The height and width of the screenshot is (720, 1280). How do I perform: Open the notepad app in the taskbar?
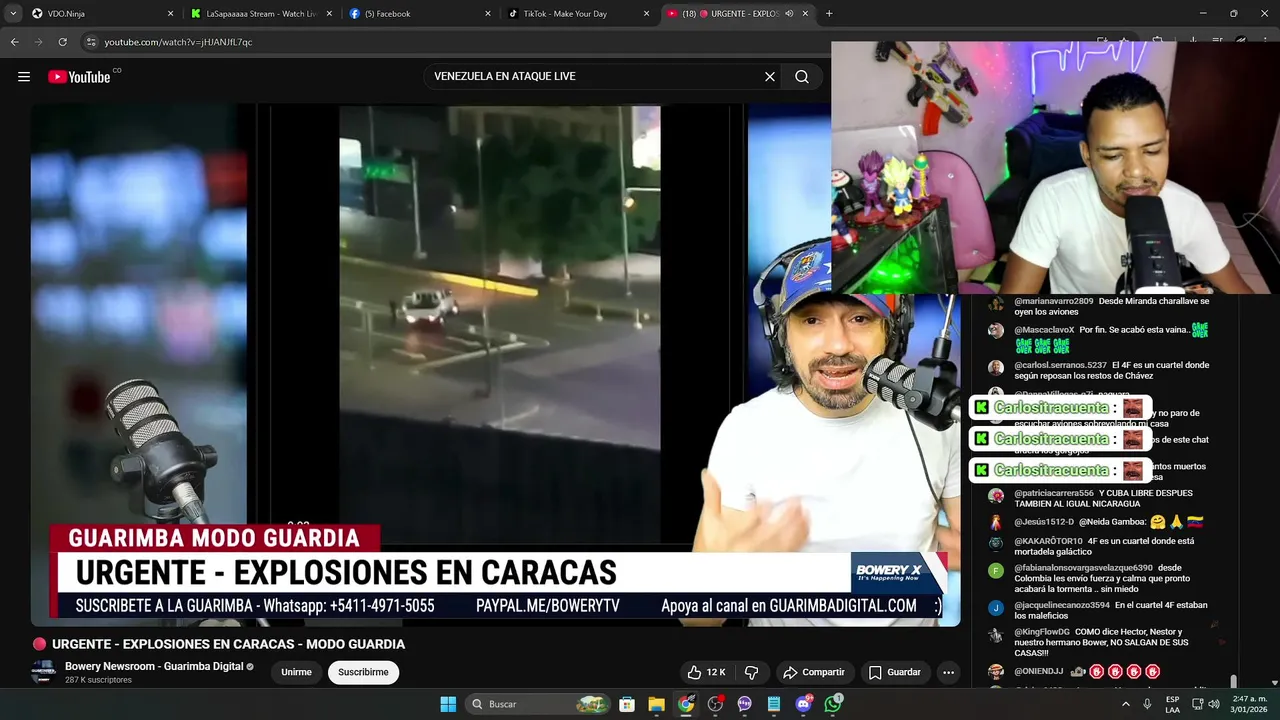coord(774,704)
